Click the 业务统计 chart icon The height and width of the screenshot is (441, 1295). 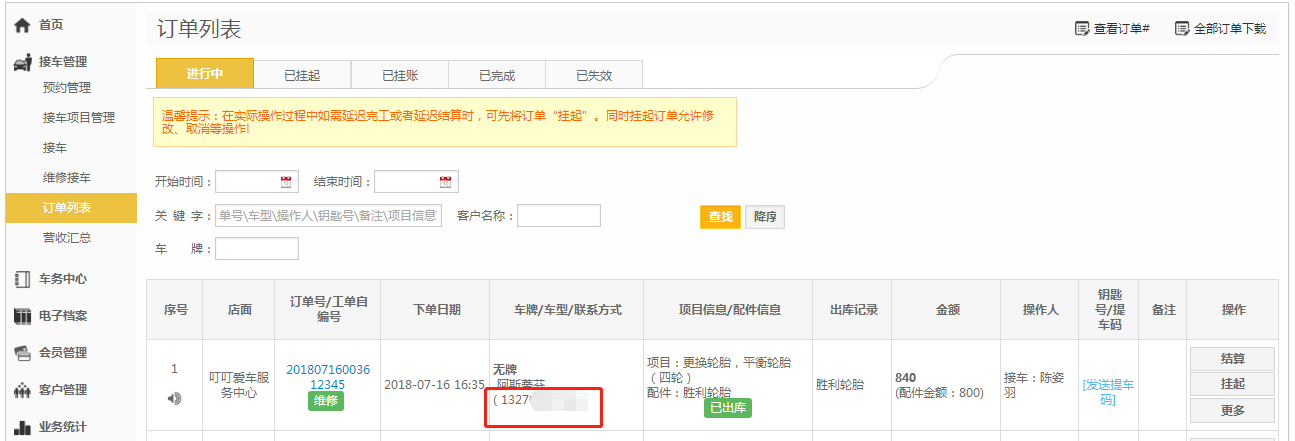tap(21, 427)
